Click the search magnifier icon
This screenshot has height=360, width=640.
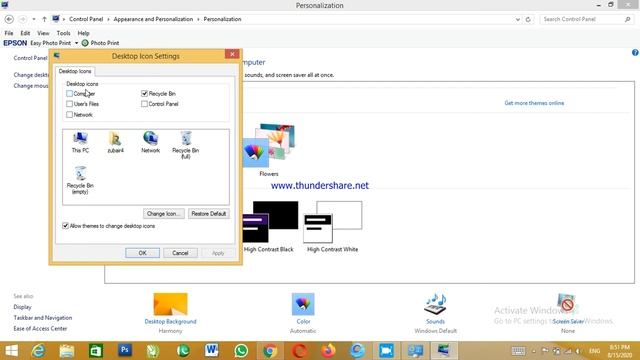[627, 19]
